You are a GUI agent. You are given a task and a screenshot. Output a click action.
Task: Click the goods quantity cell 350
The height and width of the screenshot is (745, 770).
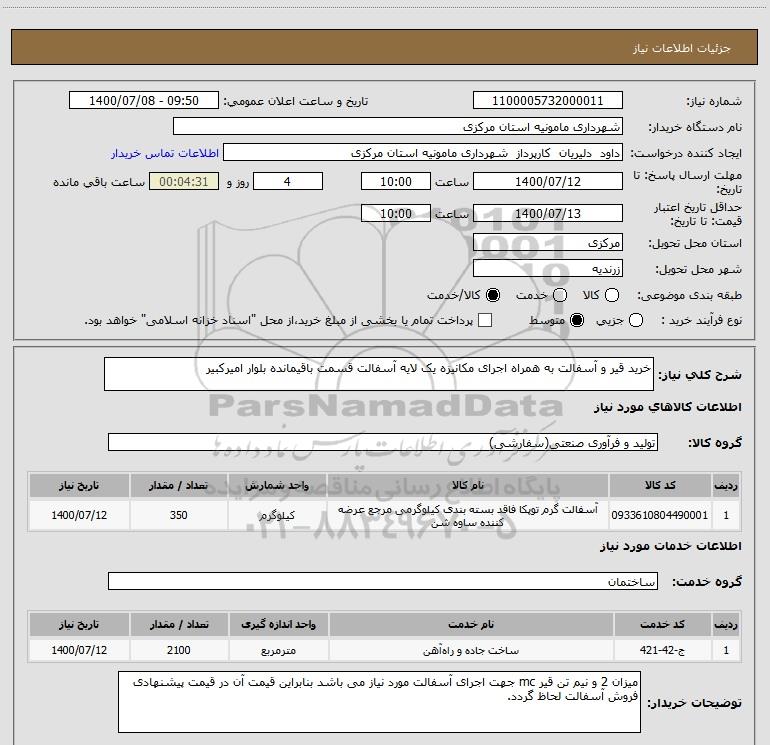[x=179, y=515]
